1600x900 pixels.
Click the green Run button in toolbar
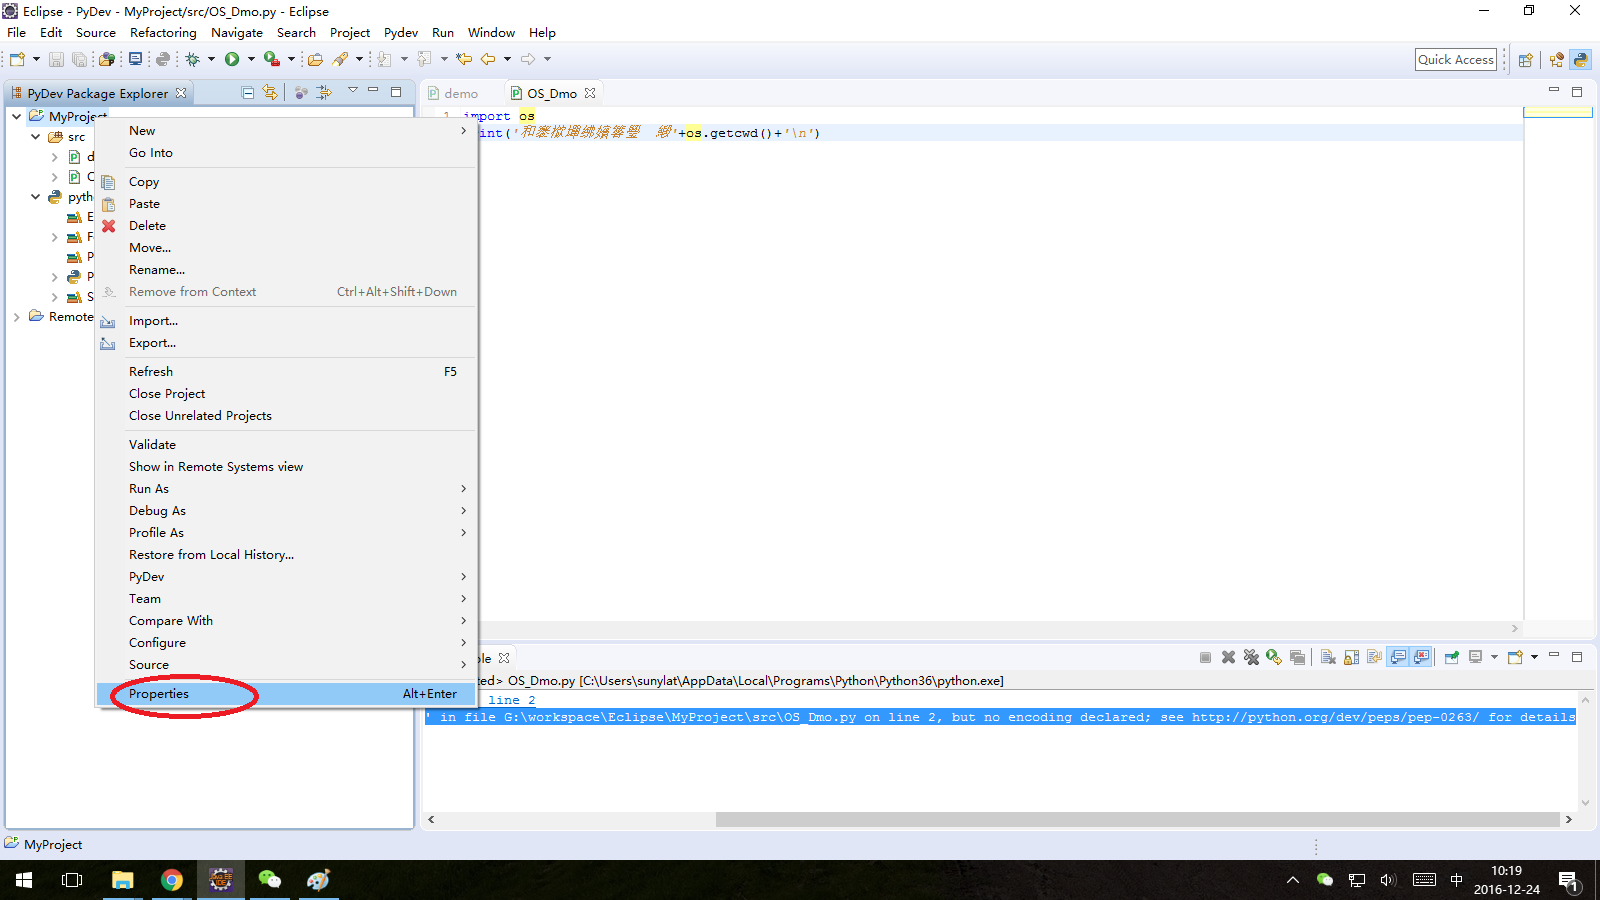tap(232, 59)
